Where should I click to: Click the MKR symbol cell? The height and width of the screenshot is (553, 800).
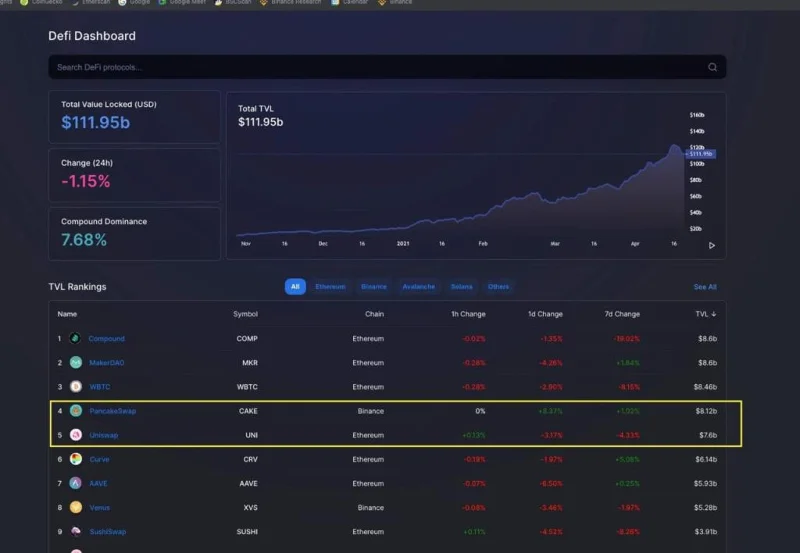coord(249,363)
